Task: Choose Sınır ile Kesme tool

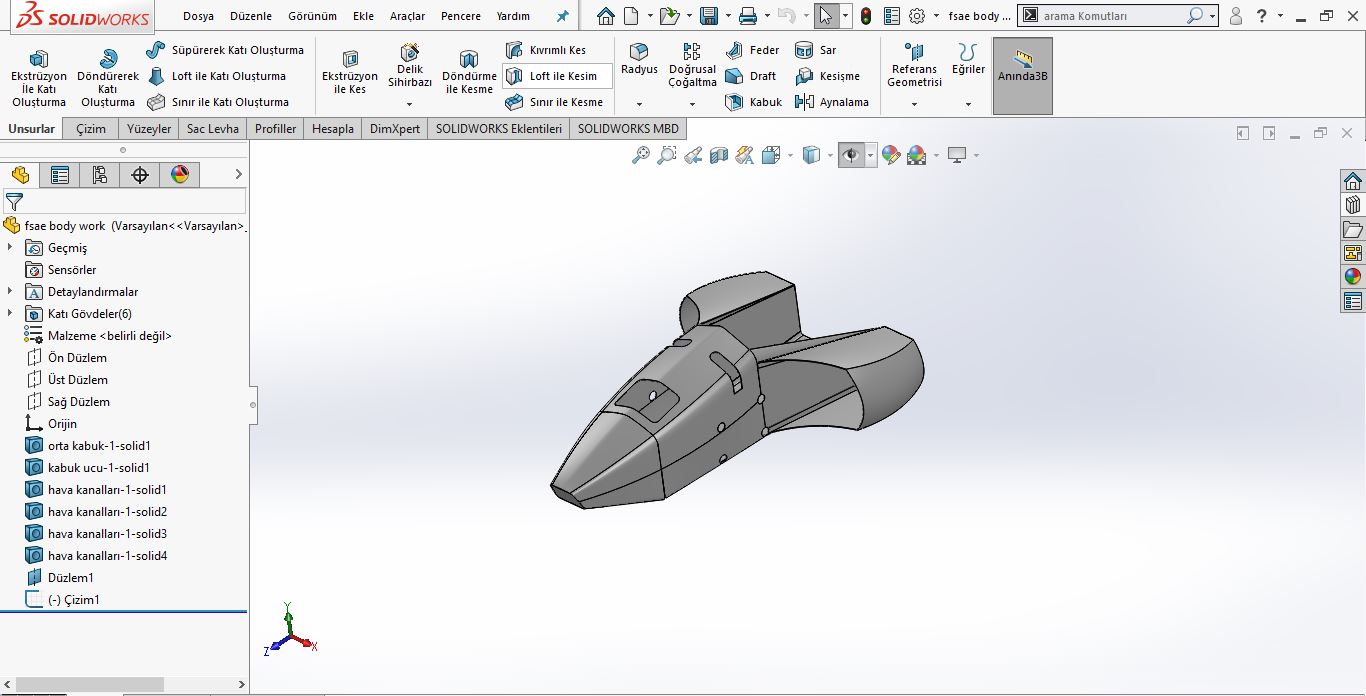Action: pos(554,102)
